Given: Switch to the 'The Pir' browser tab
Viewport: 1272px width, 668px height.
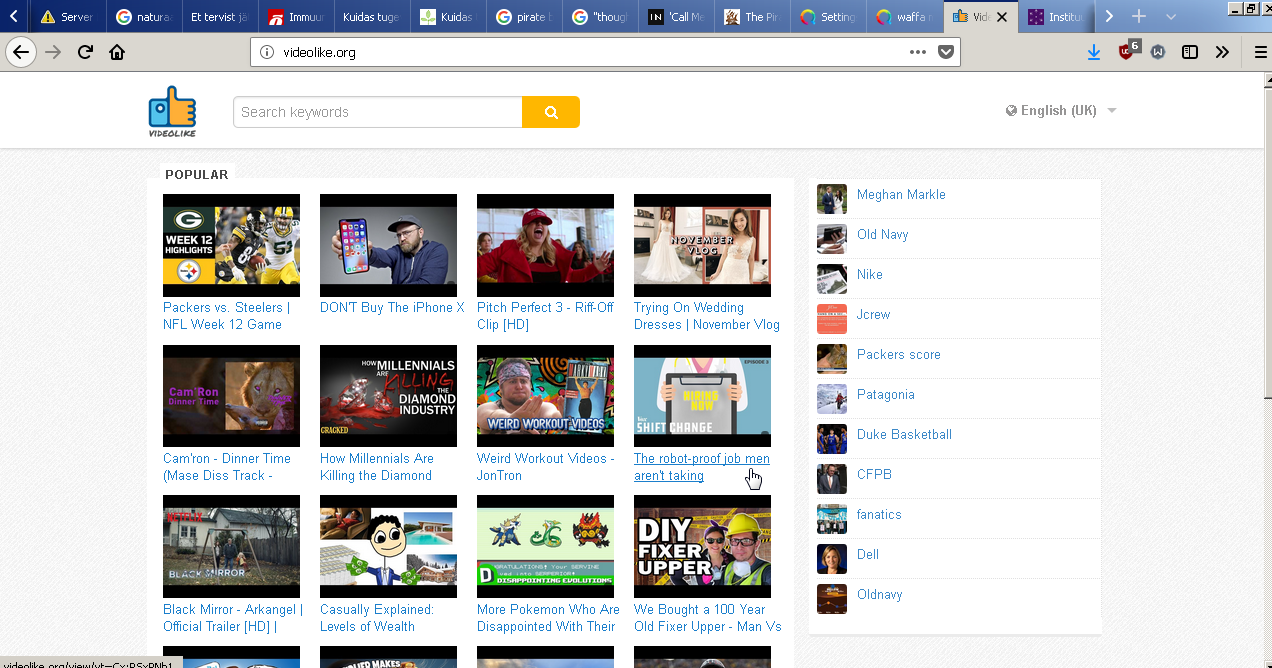Looking at the screenshot, I should coord(752,17).
